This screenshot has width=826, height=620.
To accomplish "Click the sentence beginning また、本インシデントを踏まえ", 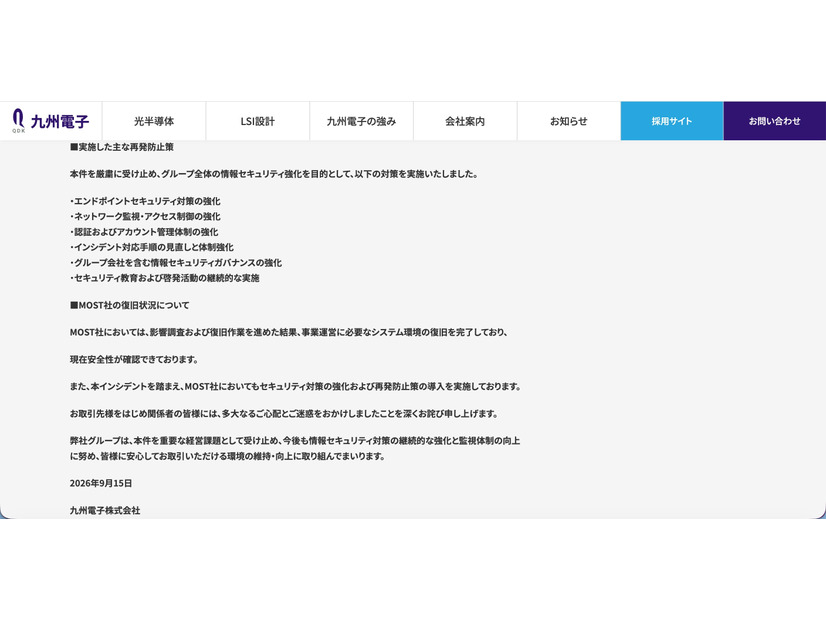I will tap(296, 387).
